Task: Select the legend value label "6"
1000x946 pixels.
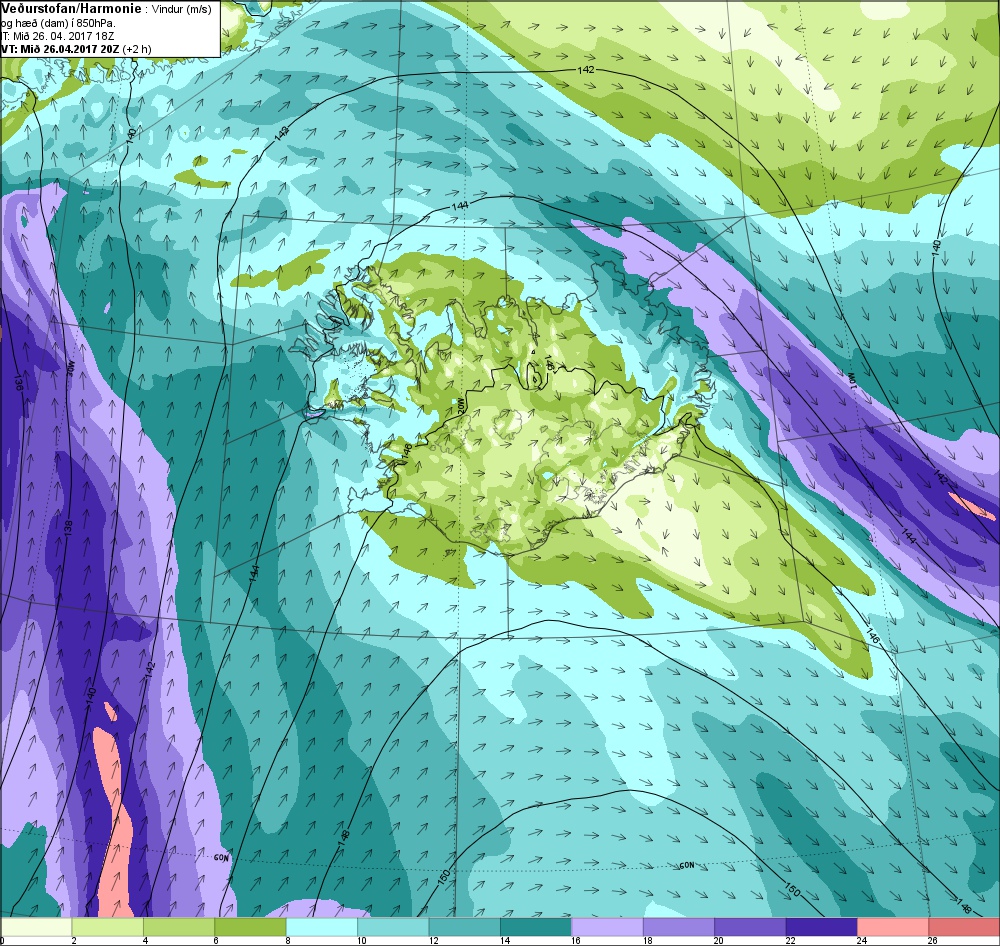Action: [216, 940]
